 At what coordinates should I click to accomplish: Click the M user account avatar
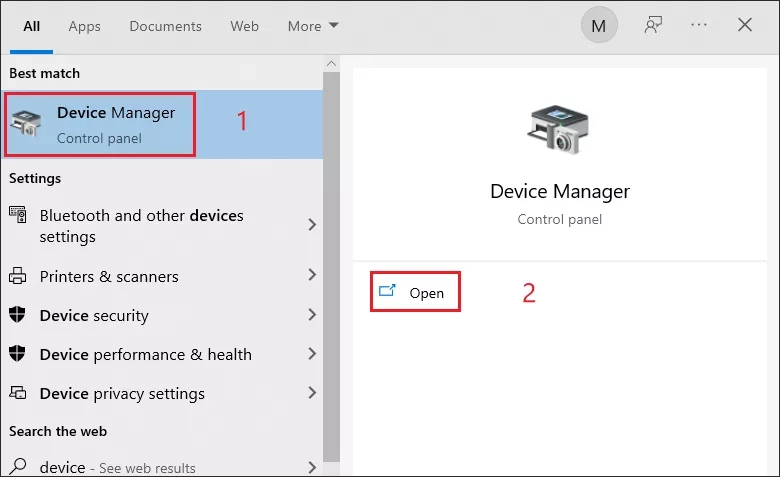click(599, 25)
